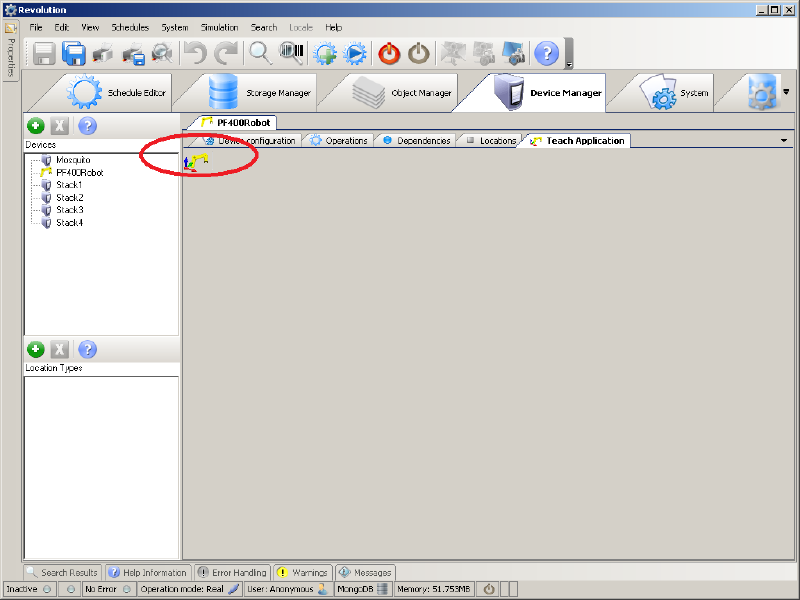
Task: Expand the main tab overflow arrow
Action: (786, 92)
